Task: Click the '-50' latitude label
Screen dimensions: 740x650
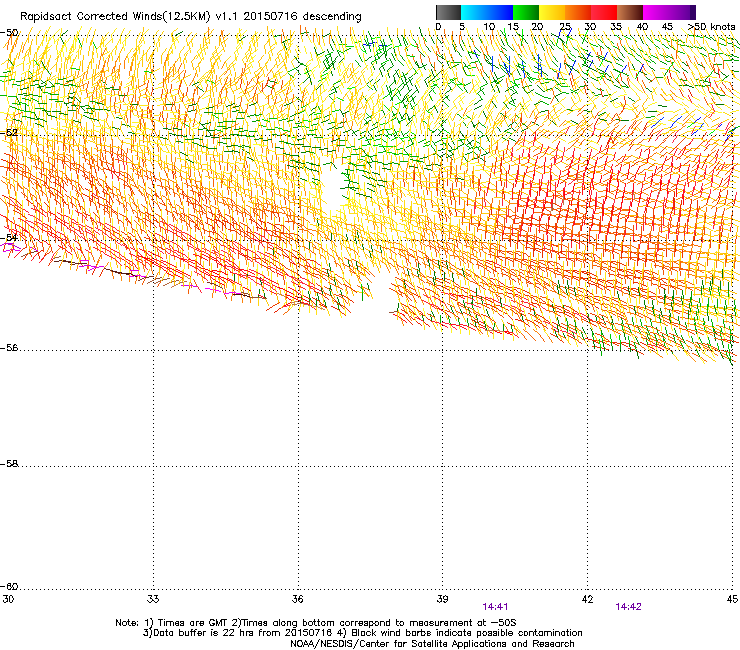Action: [x=9, y=33]
